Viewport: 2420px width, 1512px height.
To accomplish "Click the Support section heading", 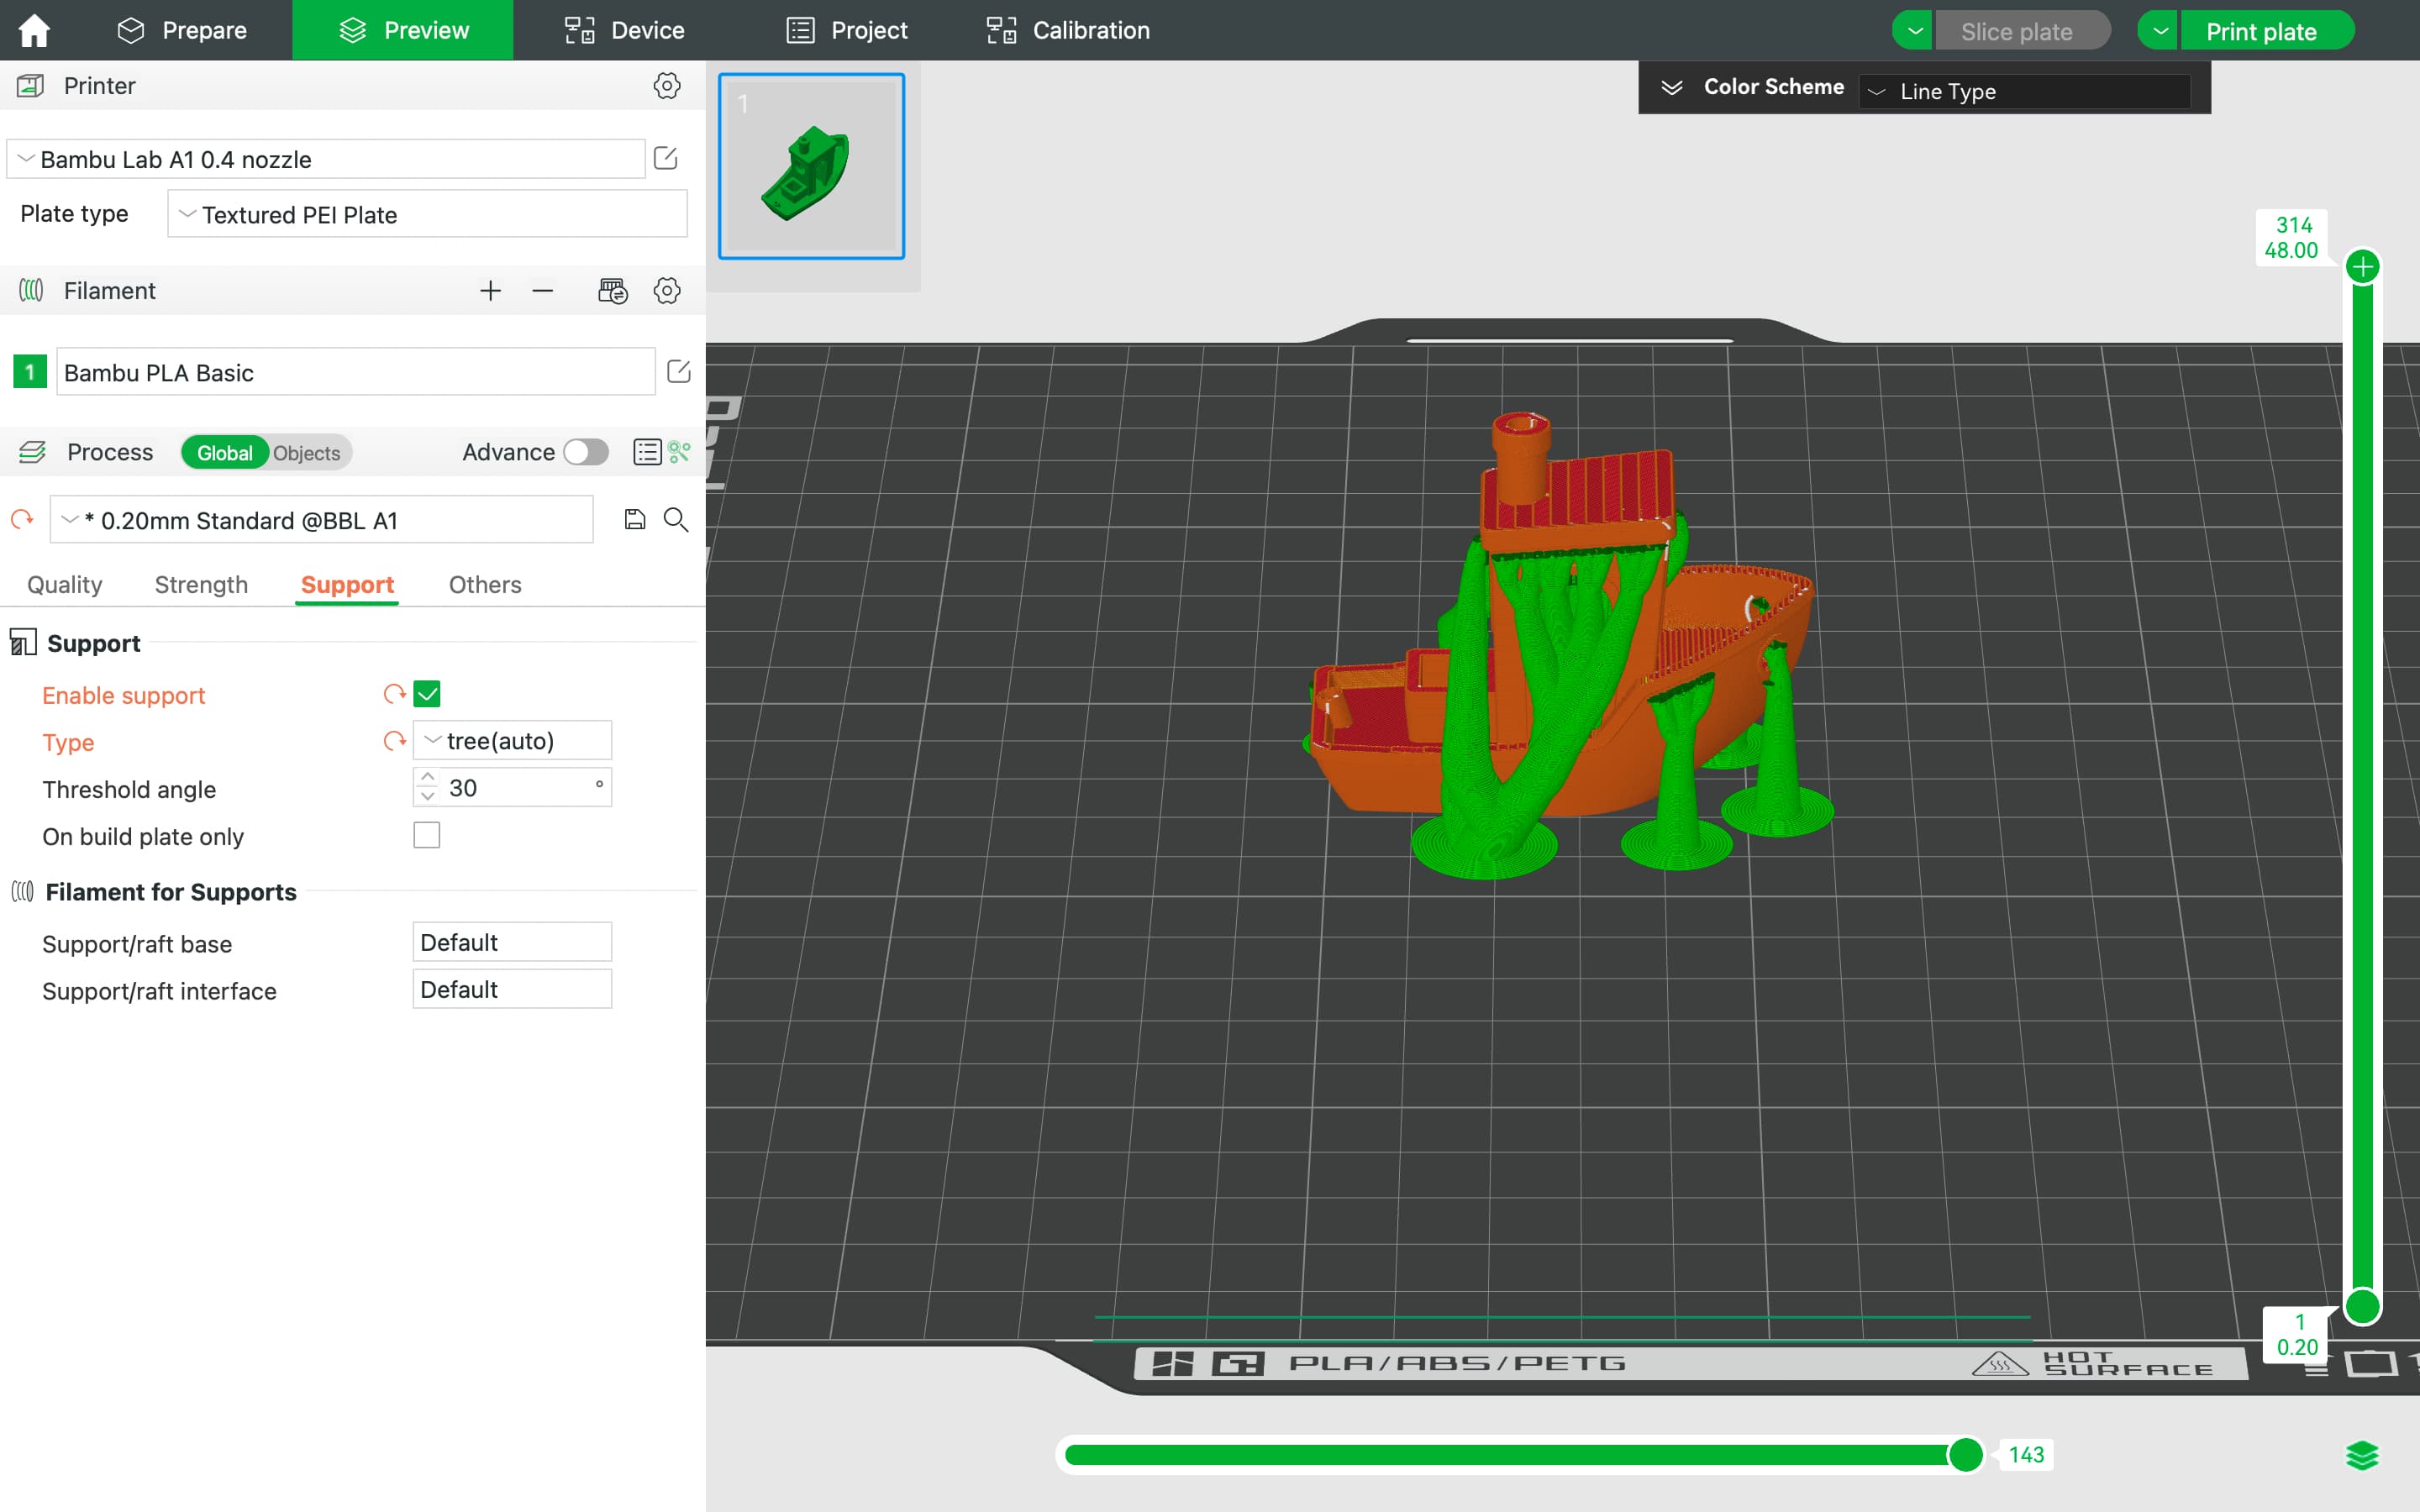I will 93,643.
